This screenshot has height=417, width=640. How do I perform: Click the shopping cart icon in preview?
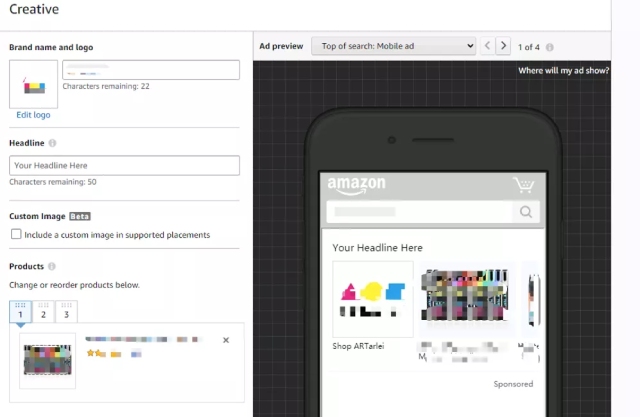[522, 185]
